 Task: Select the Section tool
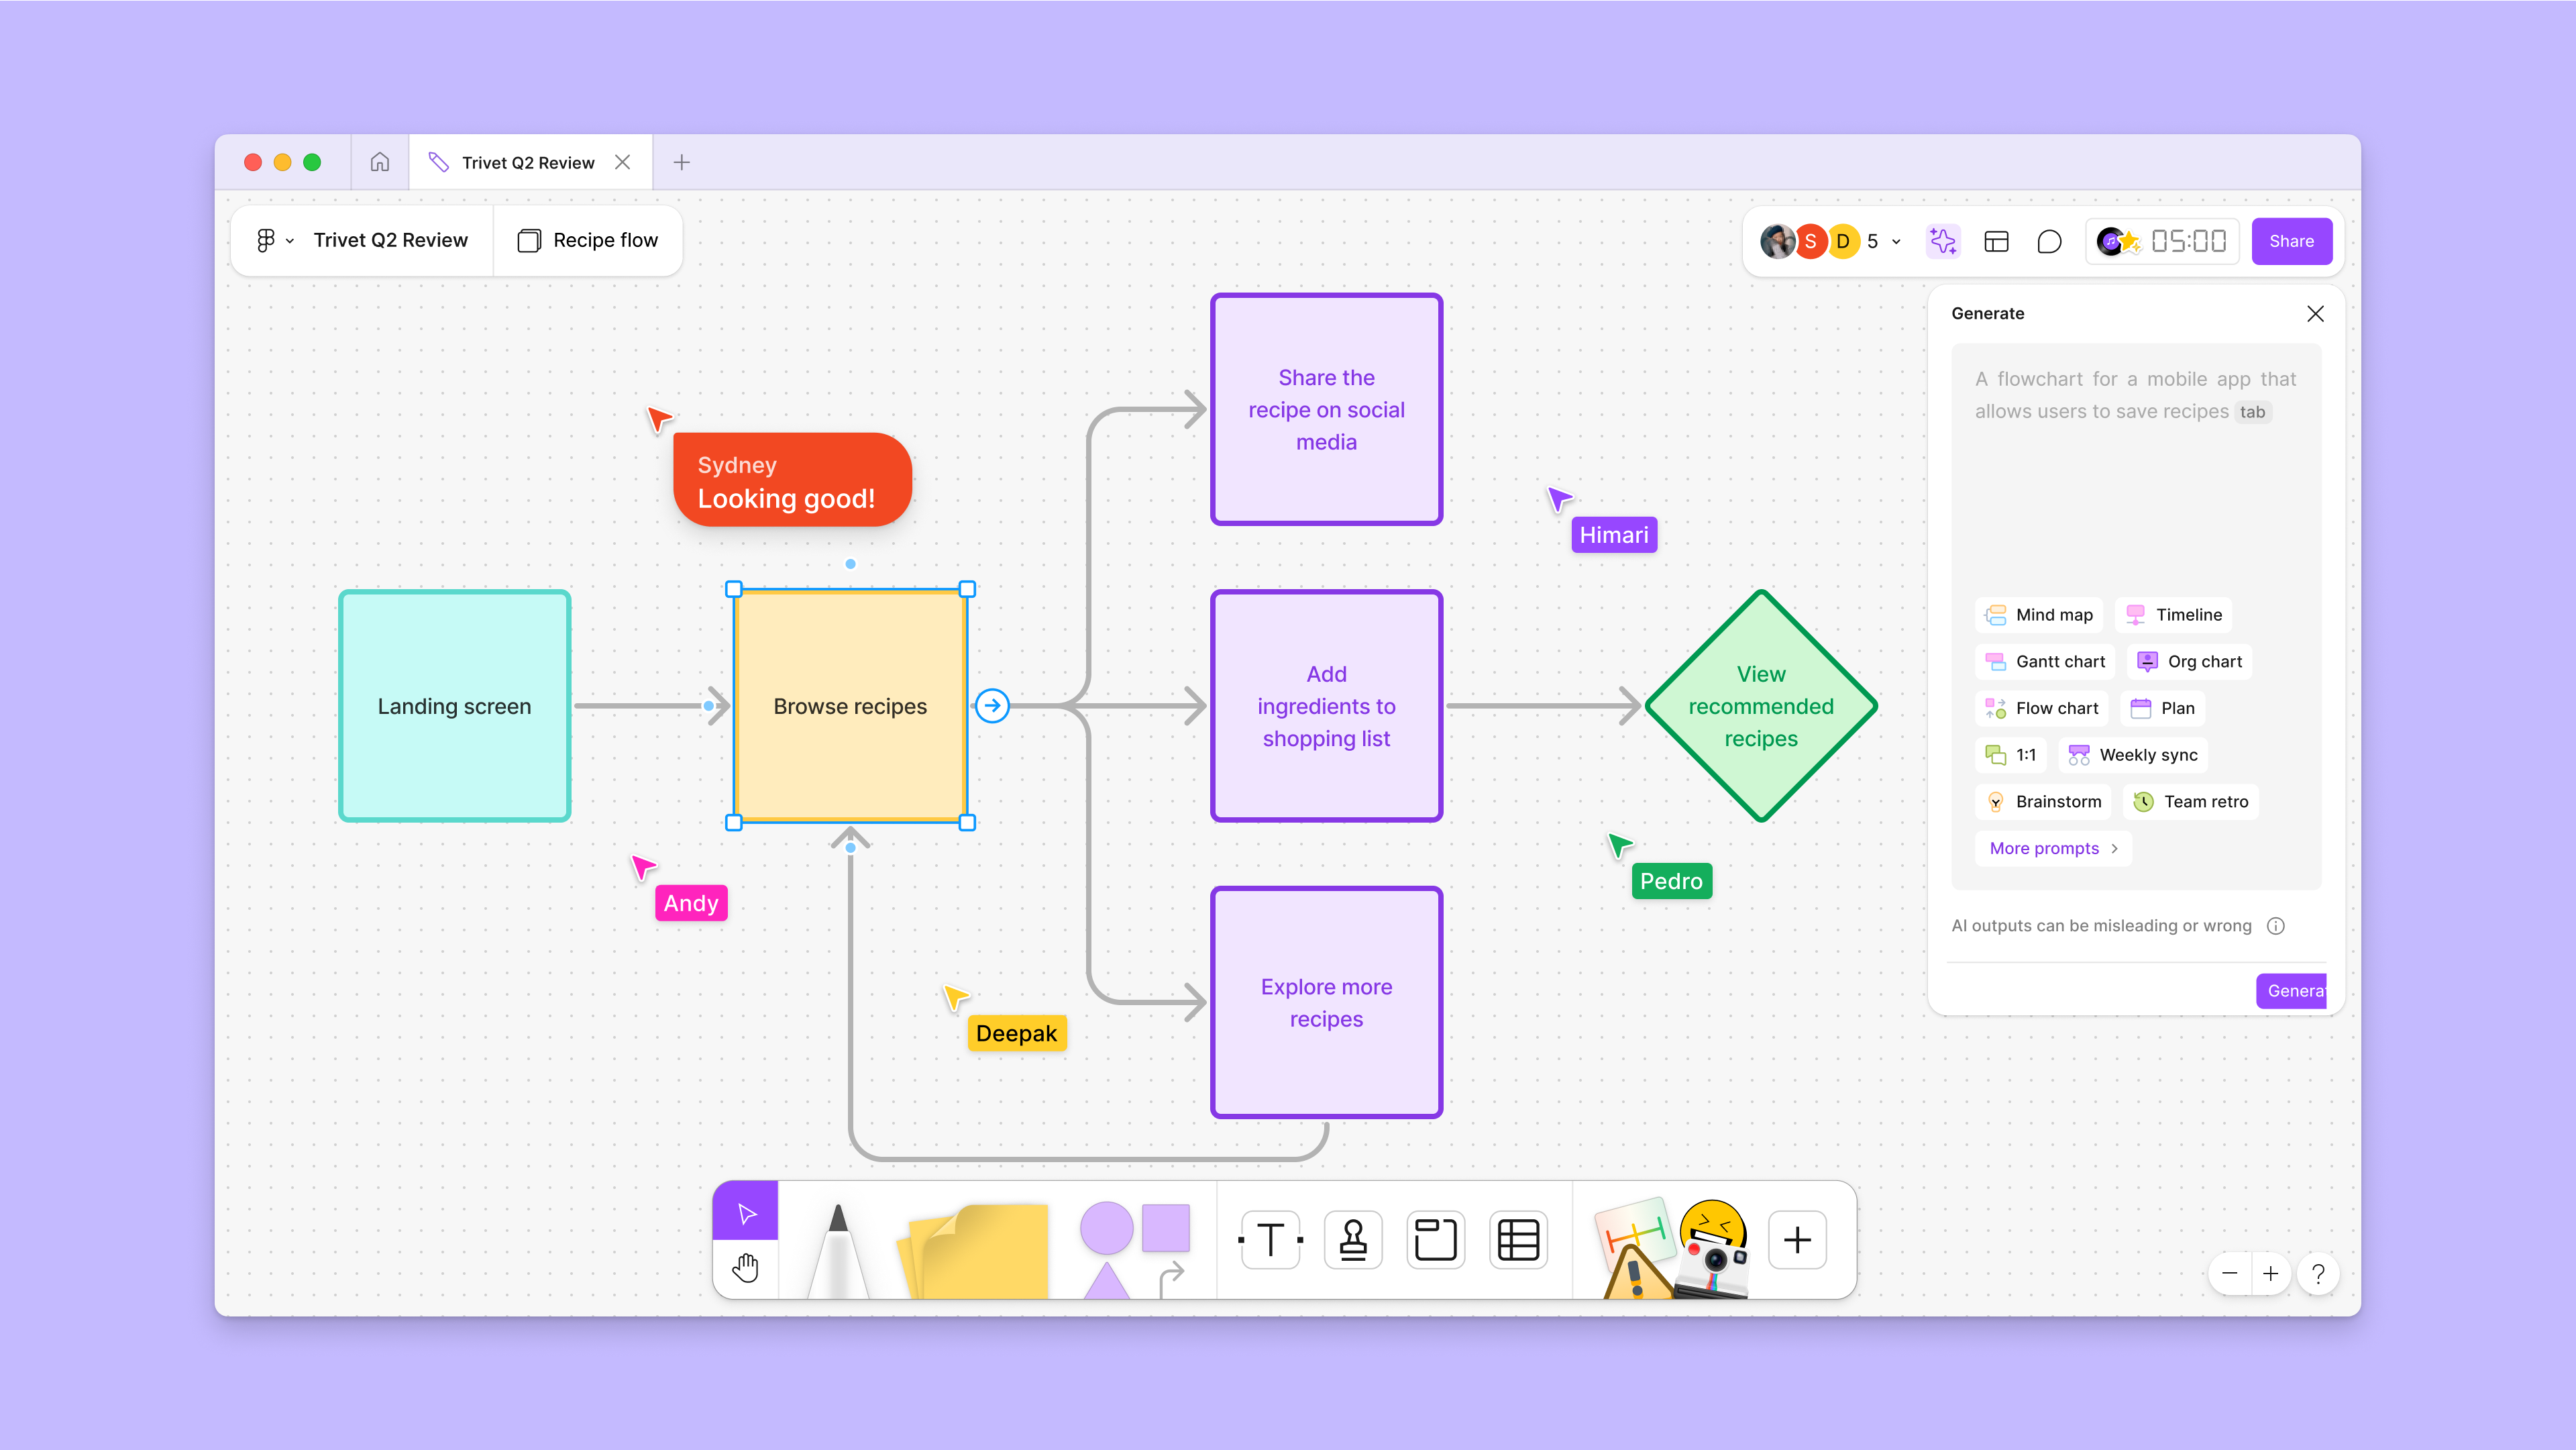coord(1435,1240)
